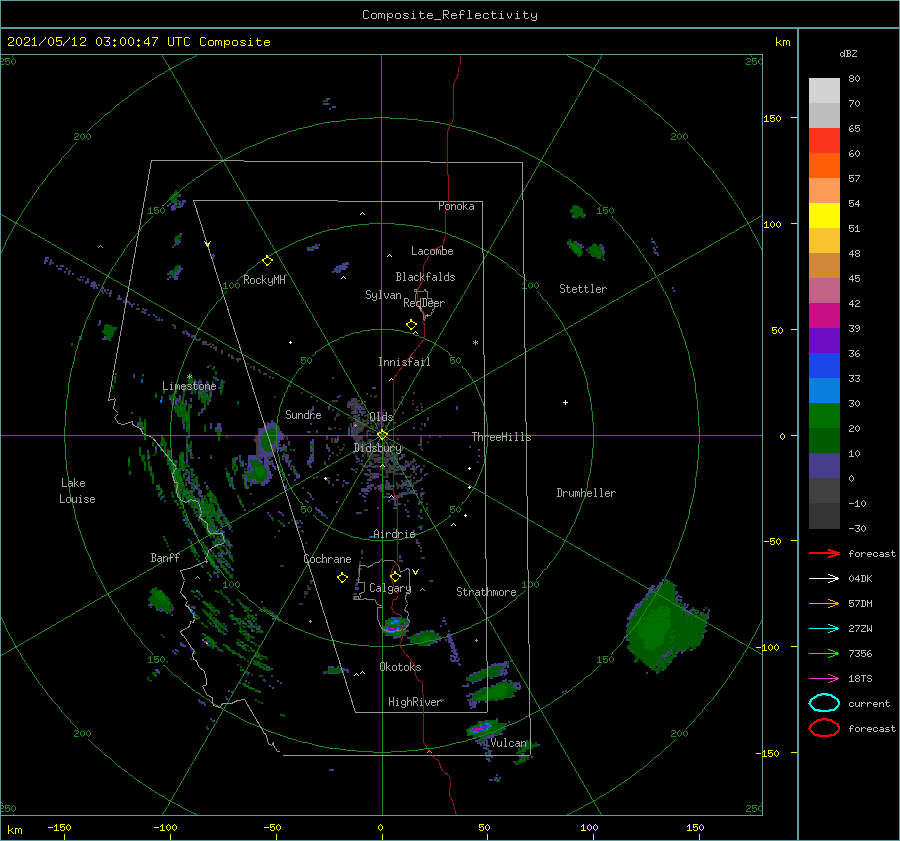Screen dimensions: 900x841
Task: Click the Stettler town label
Action: coord(583,289)
